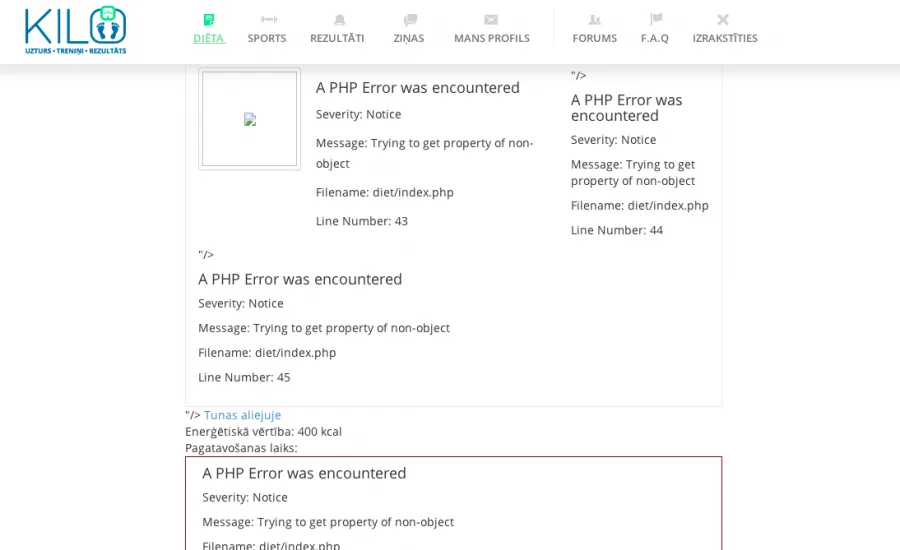Click the green Diēta notepad icon
This screenshot has width=900, height=550.
tap(209, 20)
